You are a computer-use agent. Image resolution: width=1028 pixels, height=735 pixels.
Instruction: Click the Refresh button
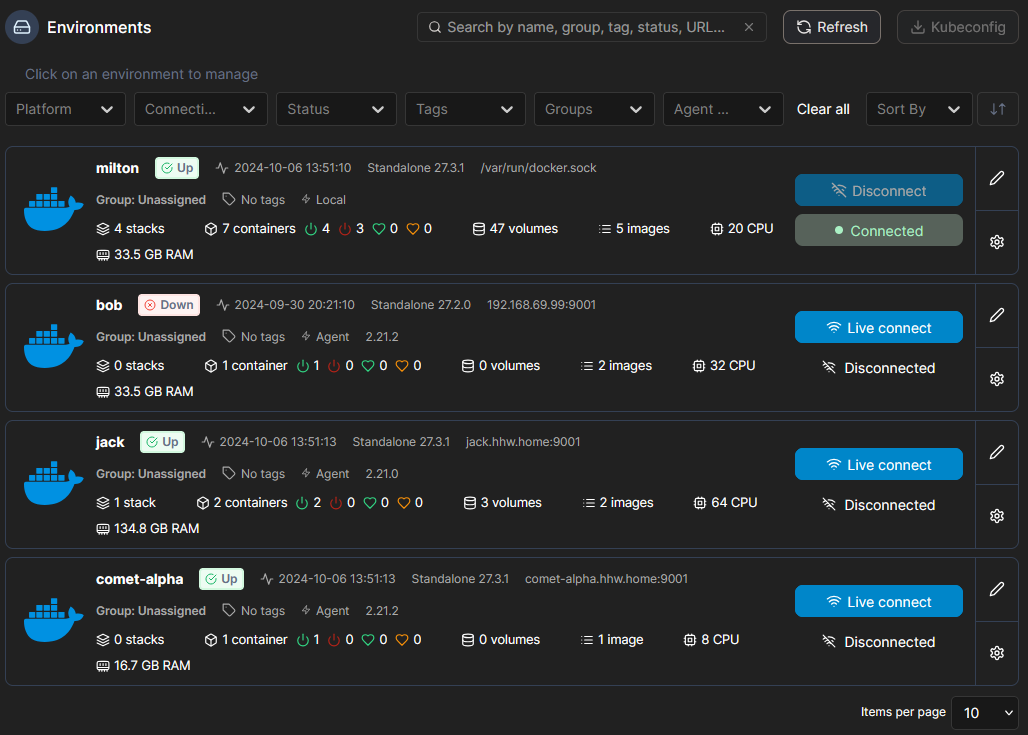click(x=831, y=27)
